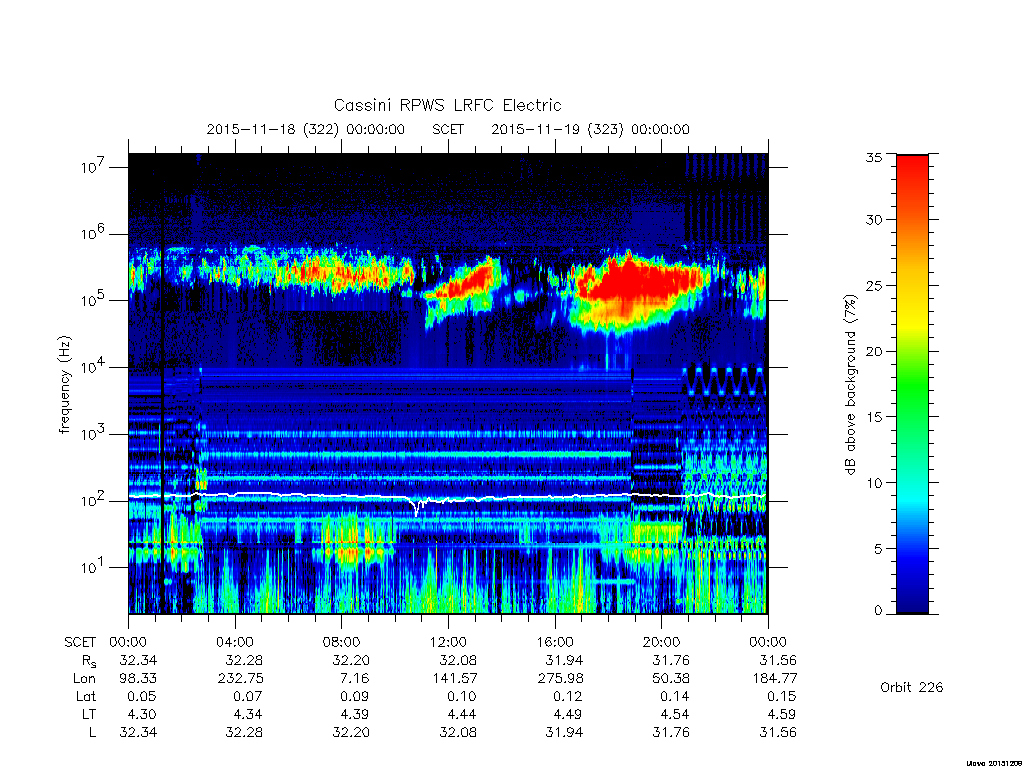
Task: Click the 10^2 frequency tick label
Action: 93,501
